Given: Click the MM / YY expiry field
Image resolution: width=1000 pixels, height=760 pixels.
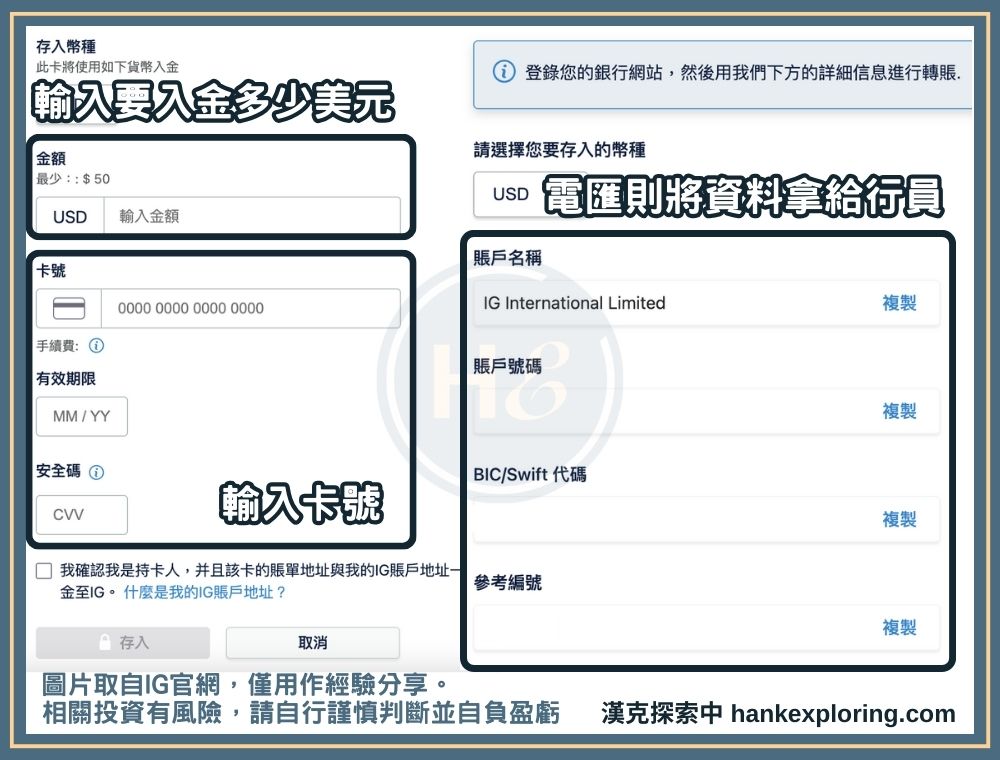Looking at the screenshot, I should pyautogui.click(x=82, y=416).
